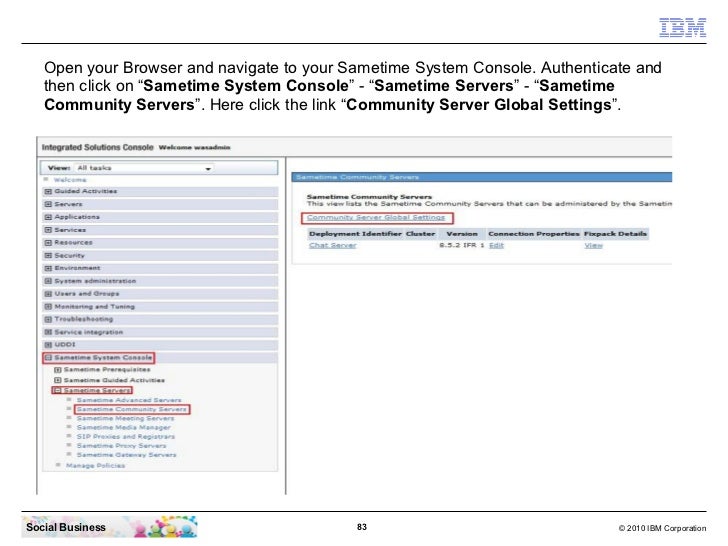Click the 2010 IBM Corporation copyright text
Screen dimensions: 728x546
662,528
